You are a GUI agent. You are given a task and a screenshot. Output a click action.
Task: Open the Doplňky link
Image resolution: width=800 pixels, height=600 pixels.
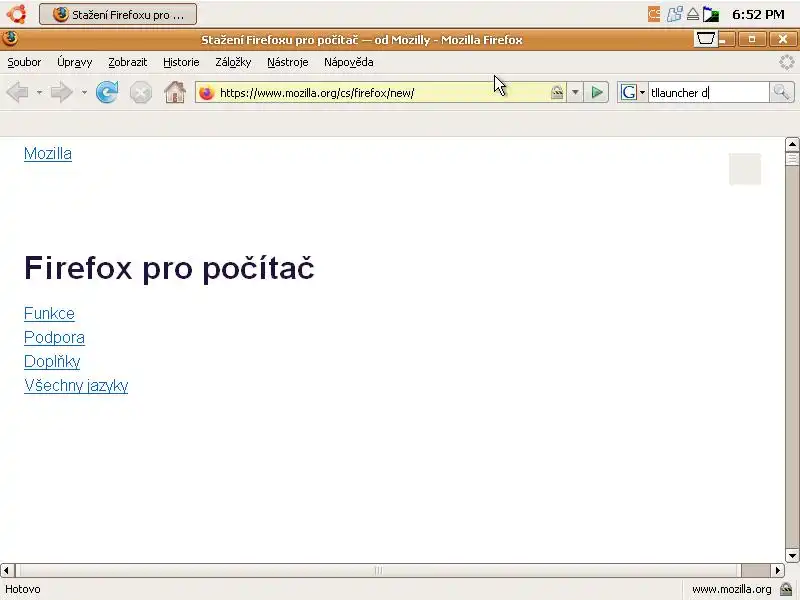[x=52, y=361]
